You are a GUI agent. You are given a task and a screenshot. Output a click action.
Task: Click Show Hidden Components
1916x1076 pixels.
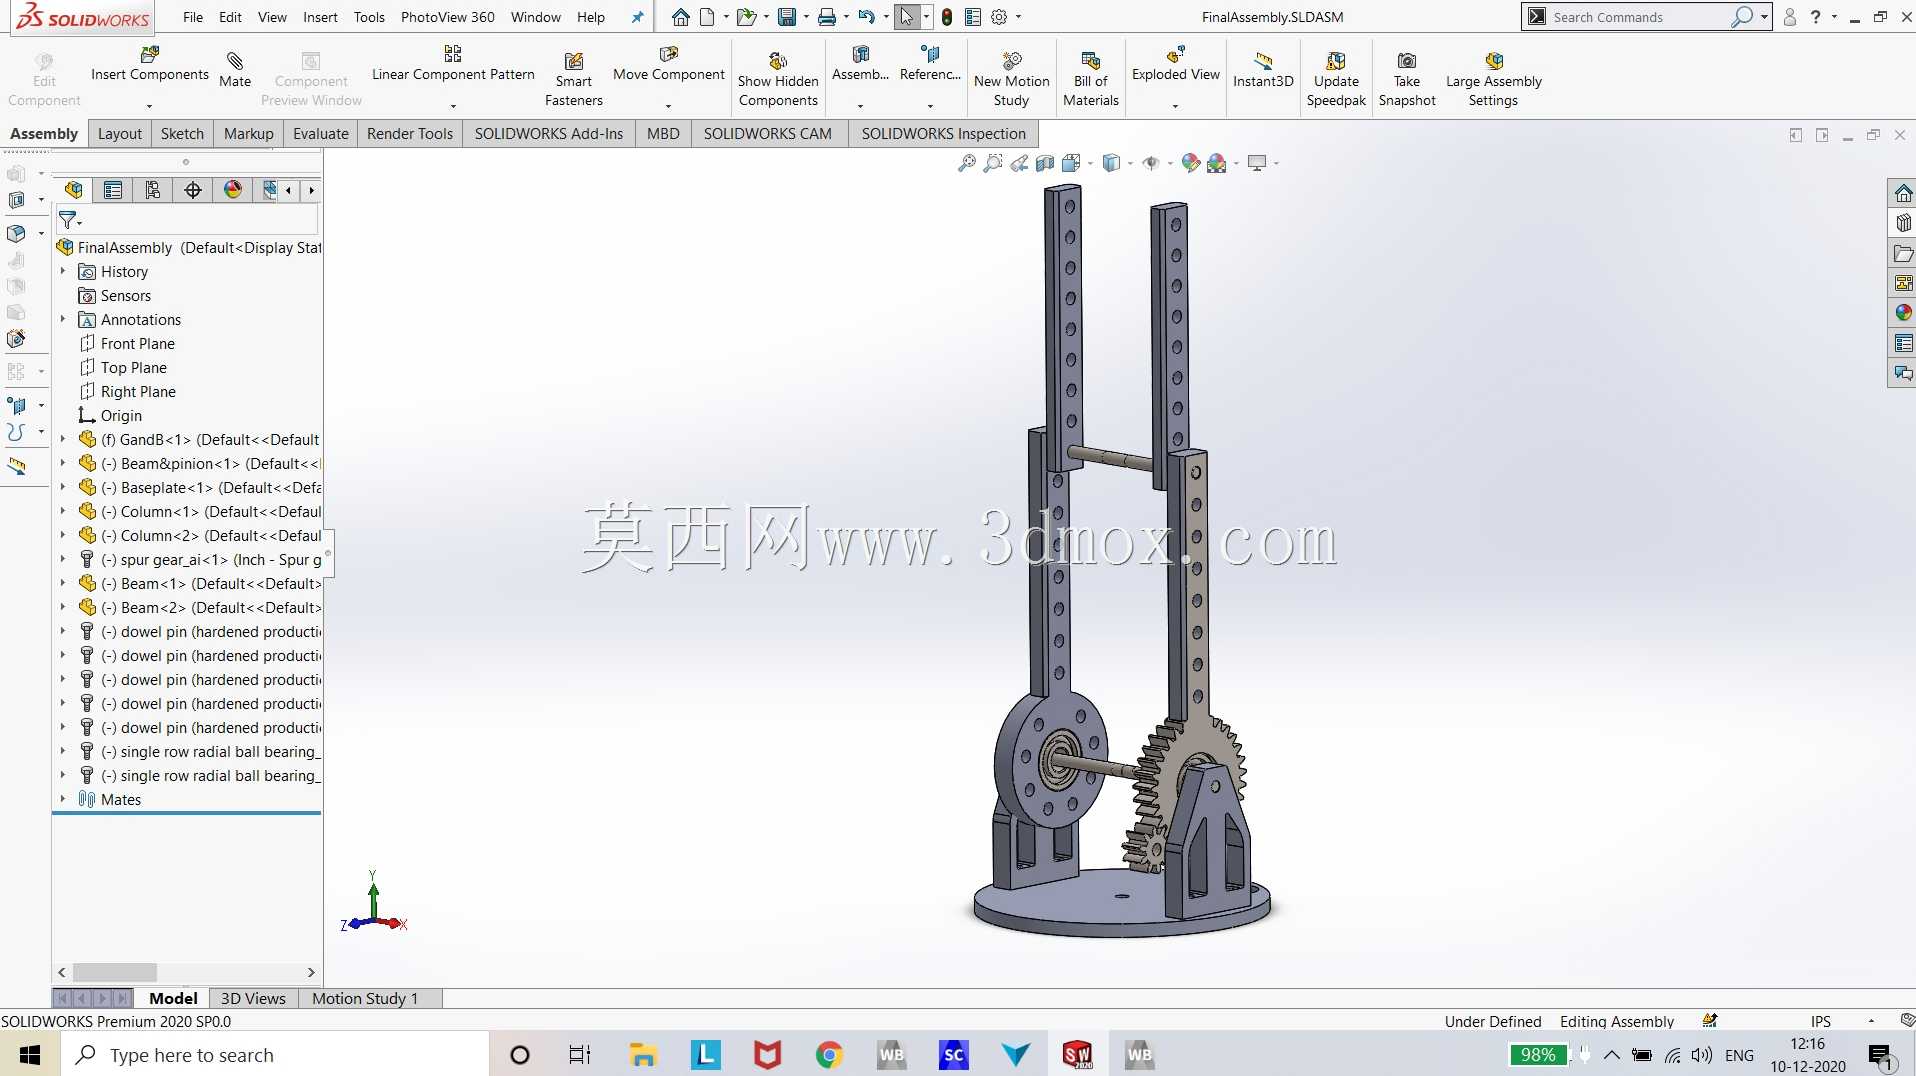pyautogui.click(x=778, y=79)
